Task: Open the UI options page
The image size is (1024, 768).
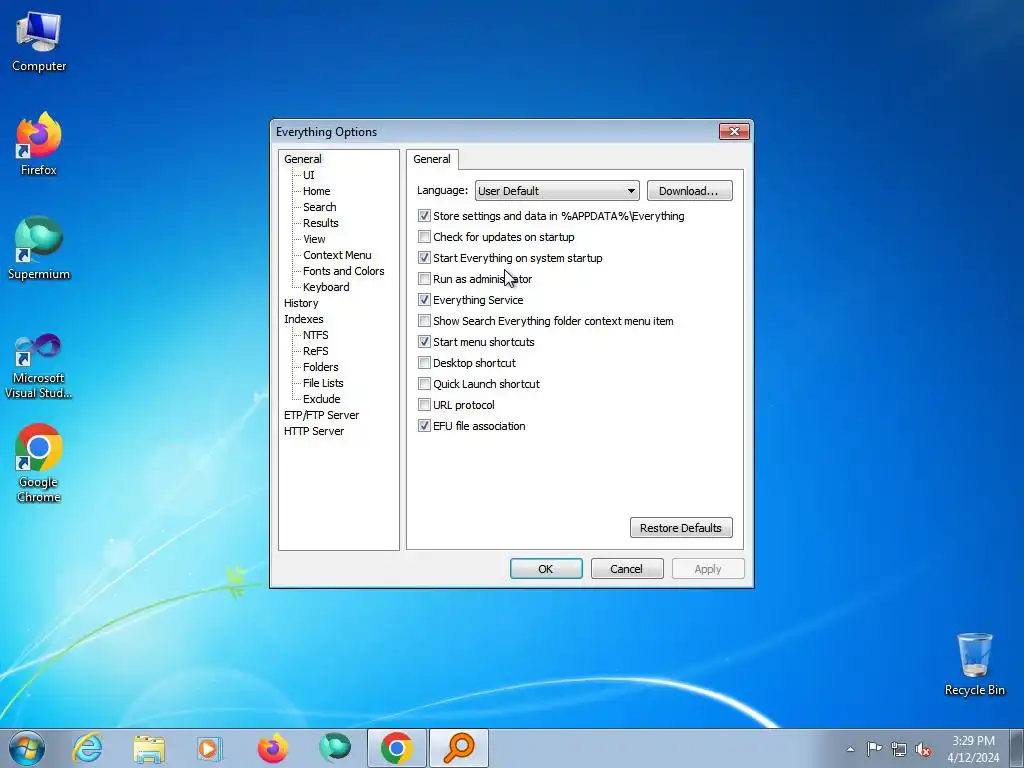Action: tap(308, 175)
